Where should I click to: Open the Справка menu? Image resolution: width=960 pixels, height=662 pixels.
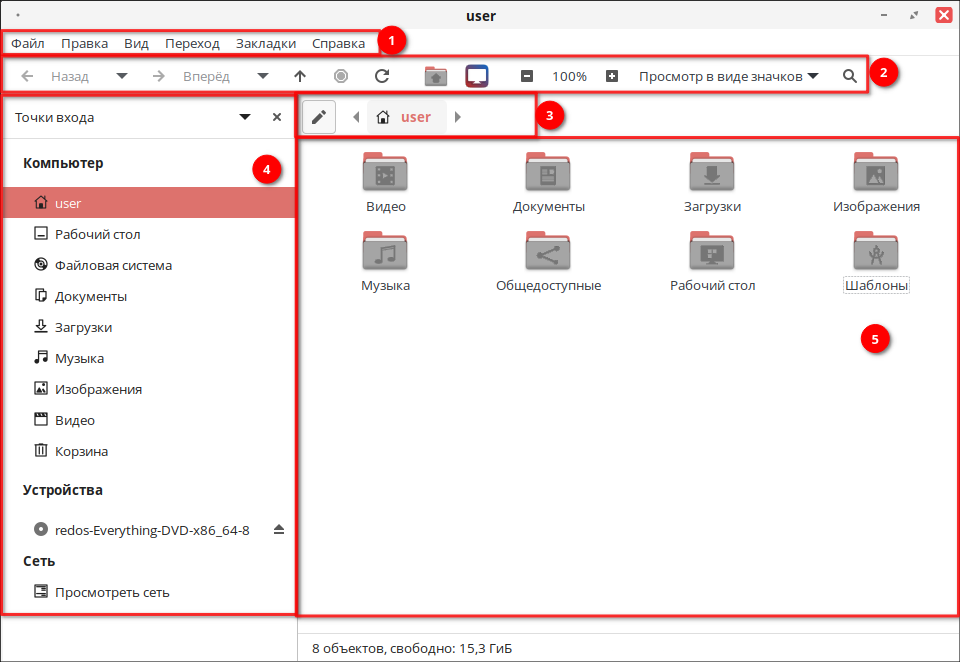pos(339,43)
